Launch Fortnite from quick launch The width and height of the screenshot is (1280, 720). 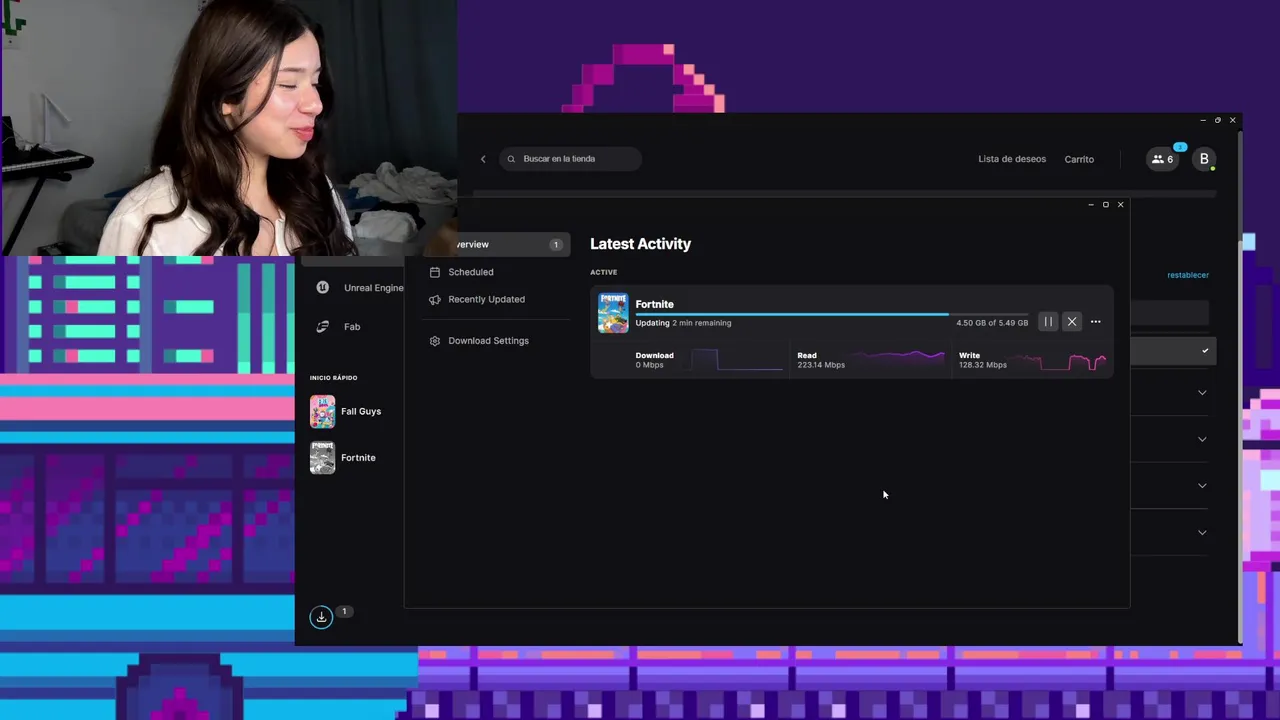pyautogui.click(x=356, y=458)
